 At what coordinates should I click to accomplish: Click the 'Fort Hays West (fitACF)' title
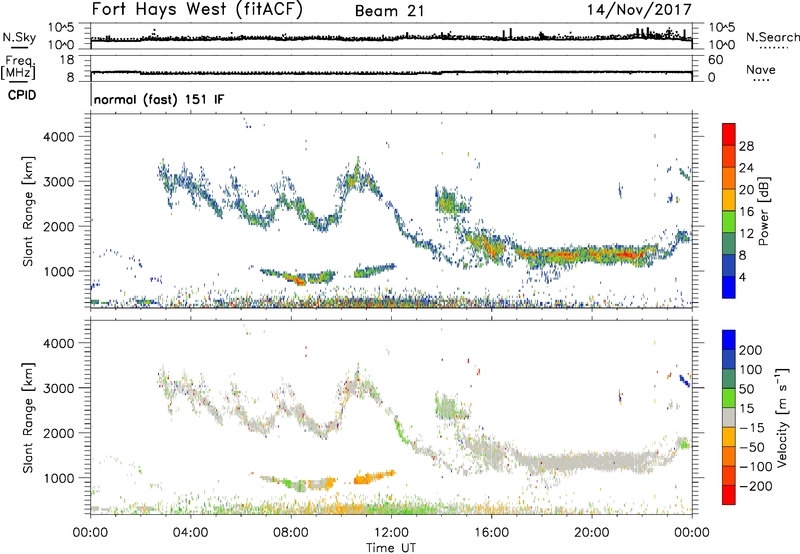point(197,10)
